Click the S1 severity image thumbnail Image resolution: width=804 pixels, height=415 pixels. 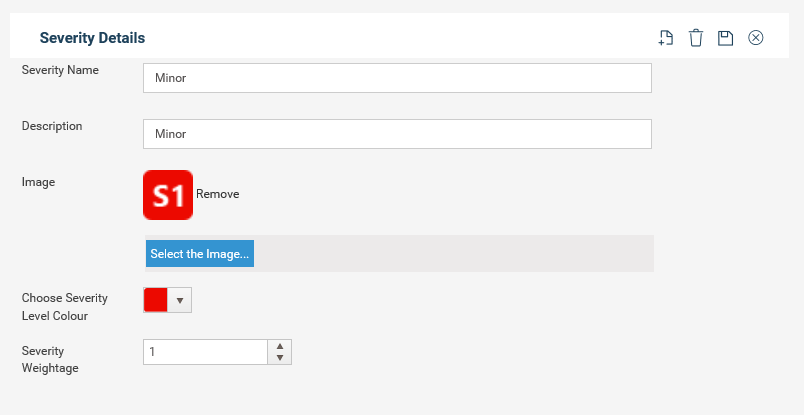[168, 195]
